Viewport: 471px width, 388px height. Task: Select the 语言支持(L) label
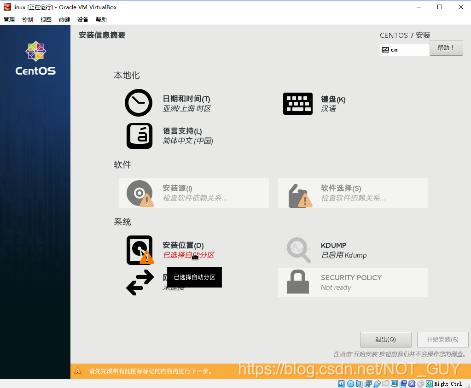pyautogui.click(x=182, y=131)
